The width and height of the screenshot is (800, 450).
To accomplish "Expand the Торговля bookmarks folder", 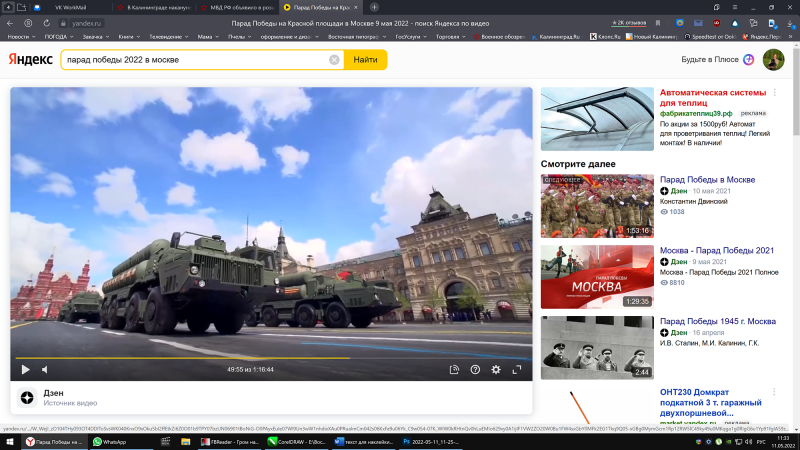I will point(451,36).
